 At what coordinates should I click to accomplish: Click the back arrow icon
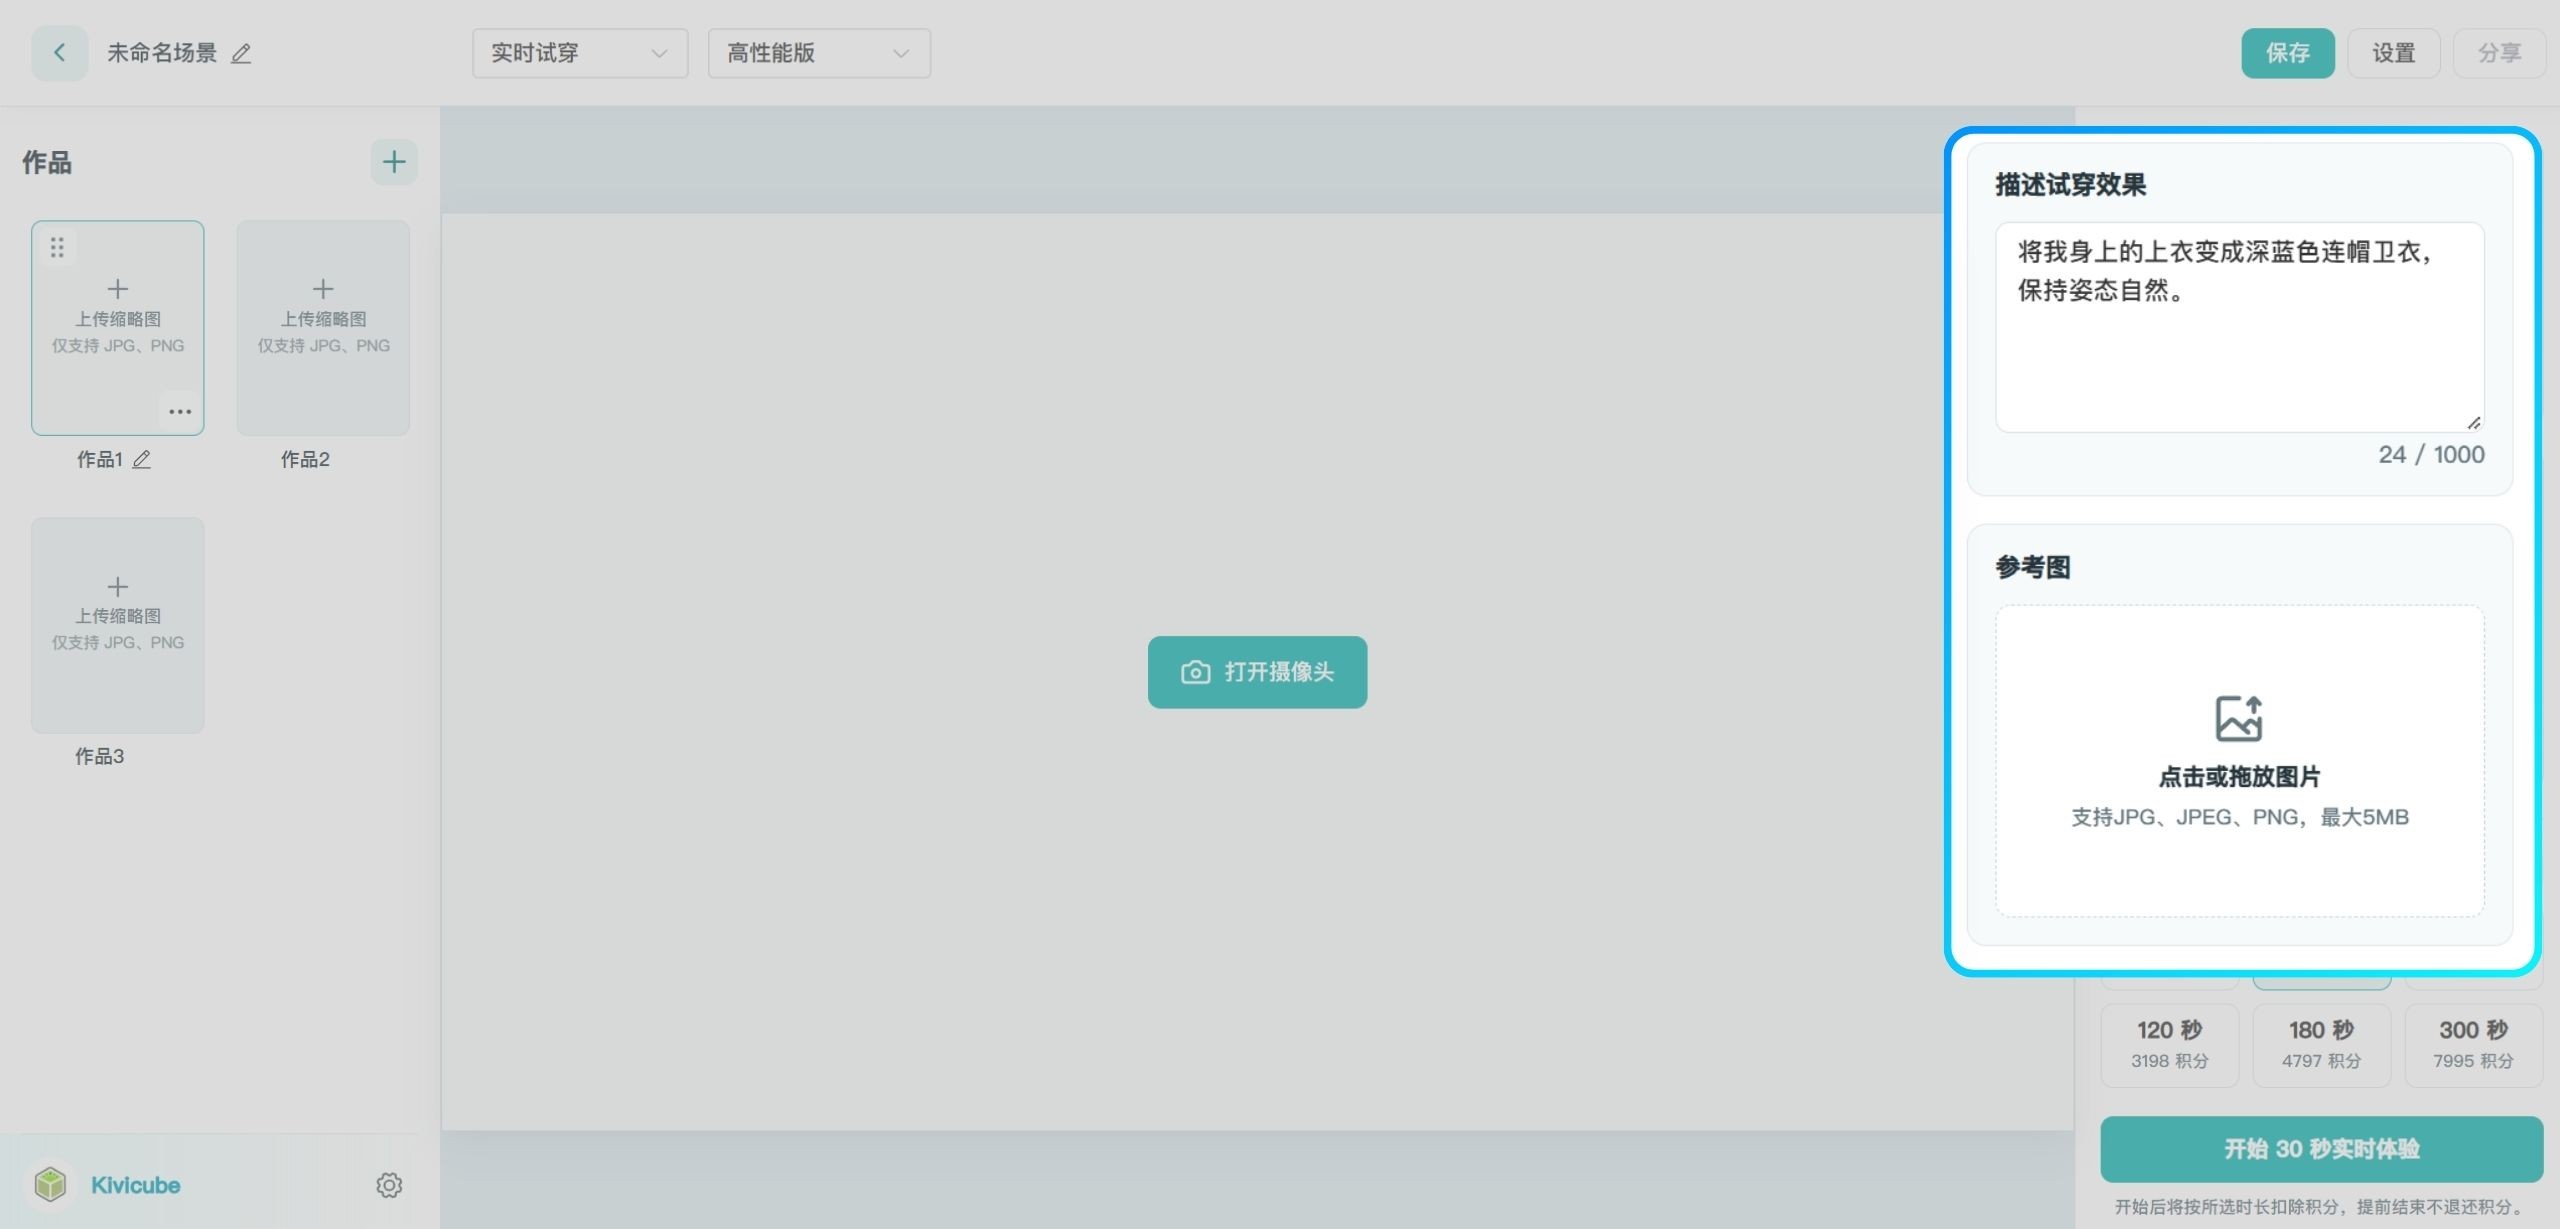59,53
